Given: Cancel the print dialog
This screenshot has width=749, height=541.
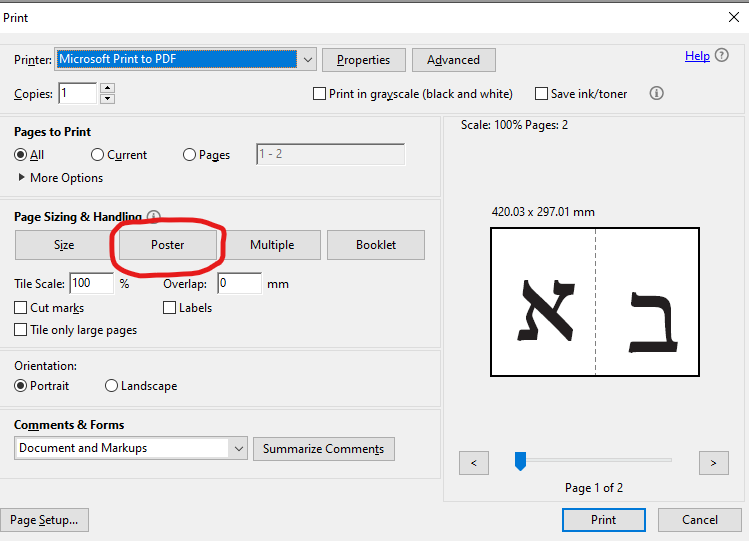Looking at the screenshot, I should pyautogui.click(x=700, y=520).
